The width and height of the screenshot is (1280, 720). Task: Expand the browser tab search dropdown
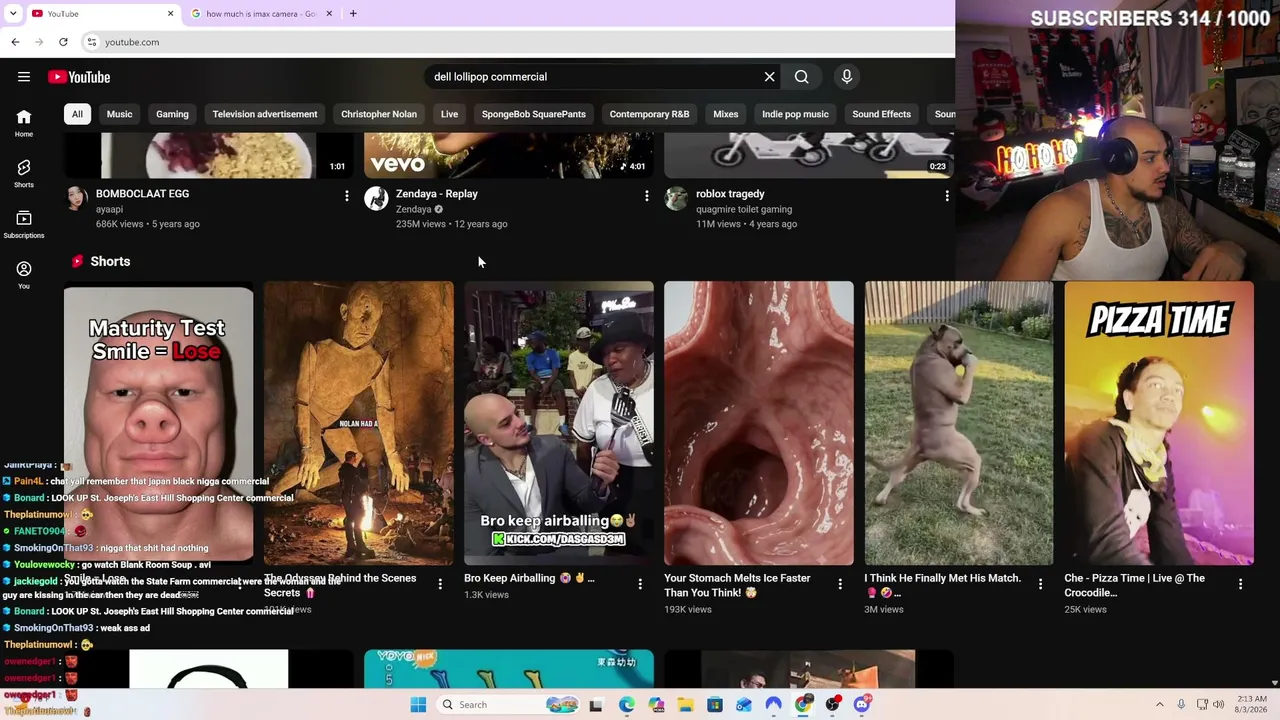(x=13, y=14)
